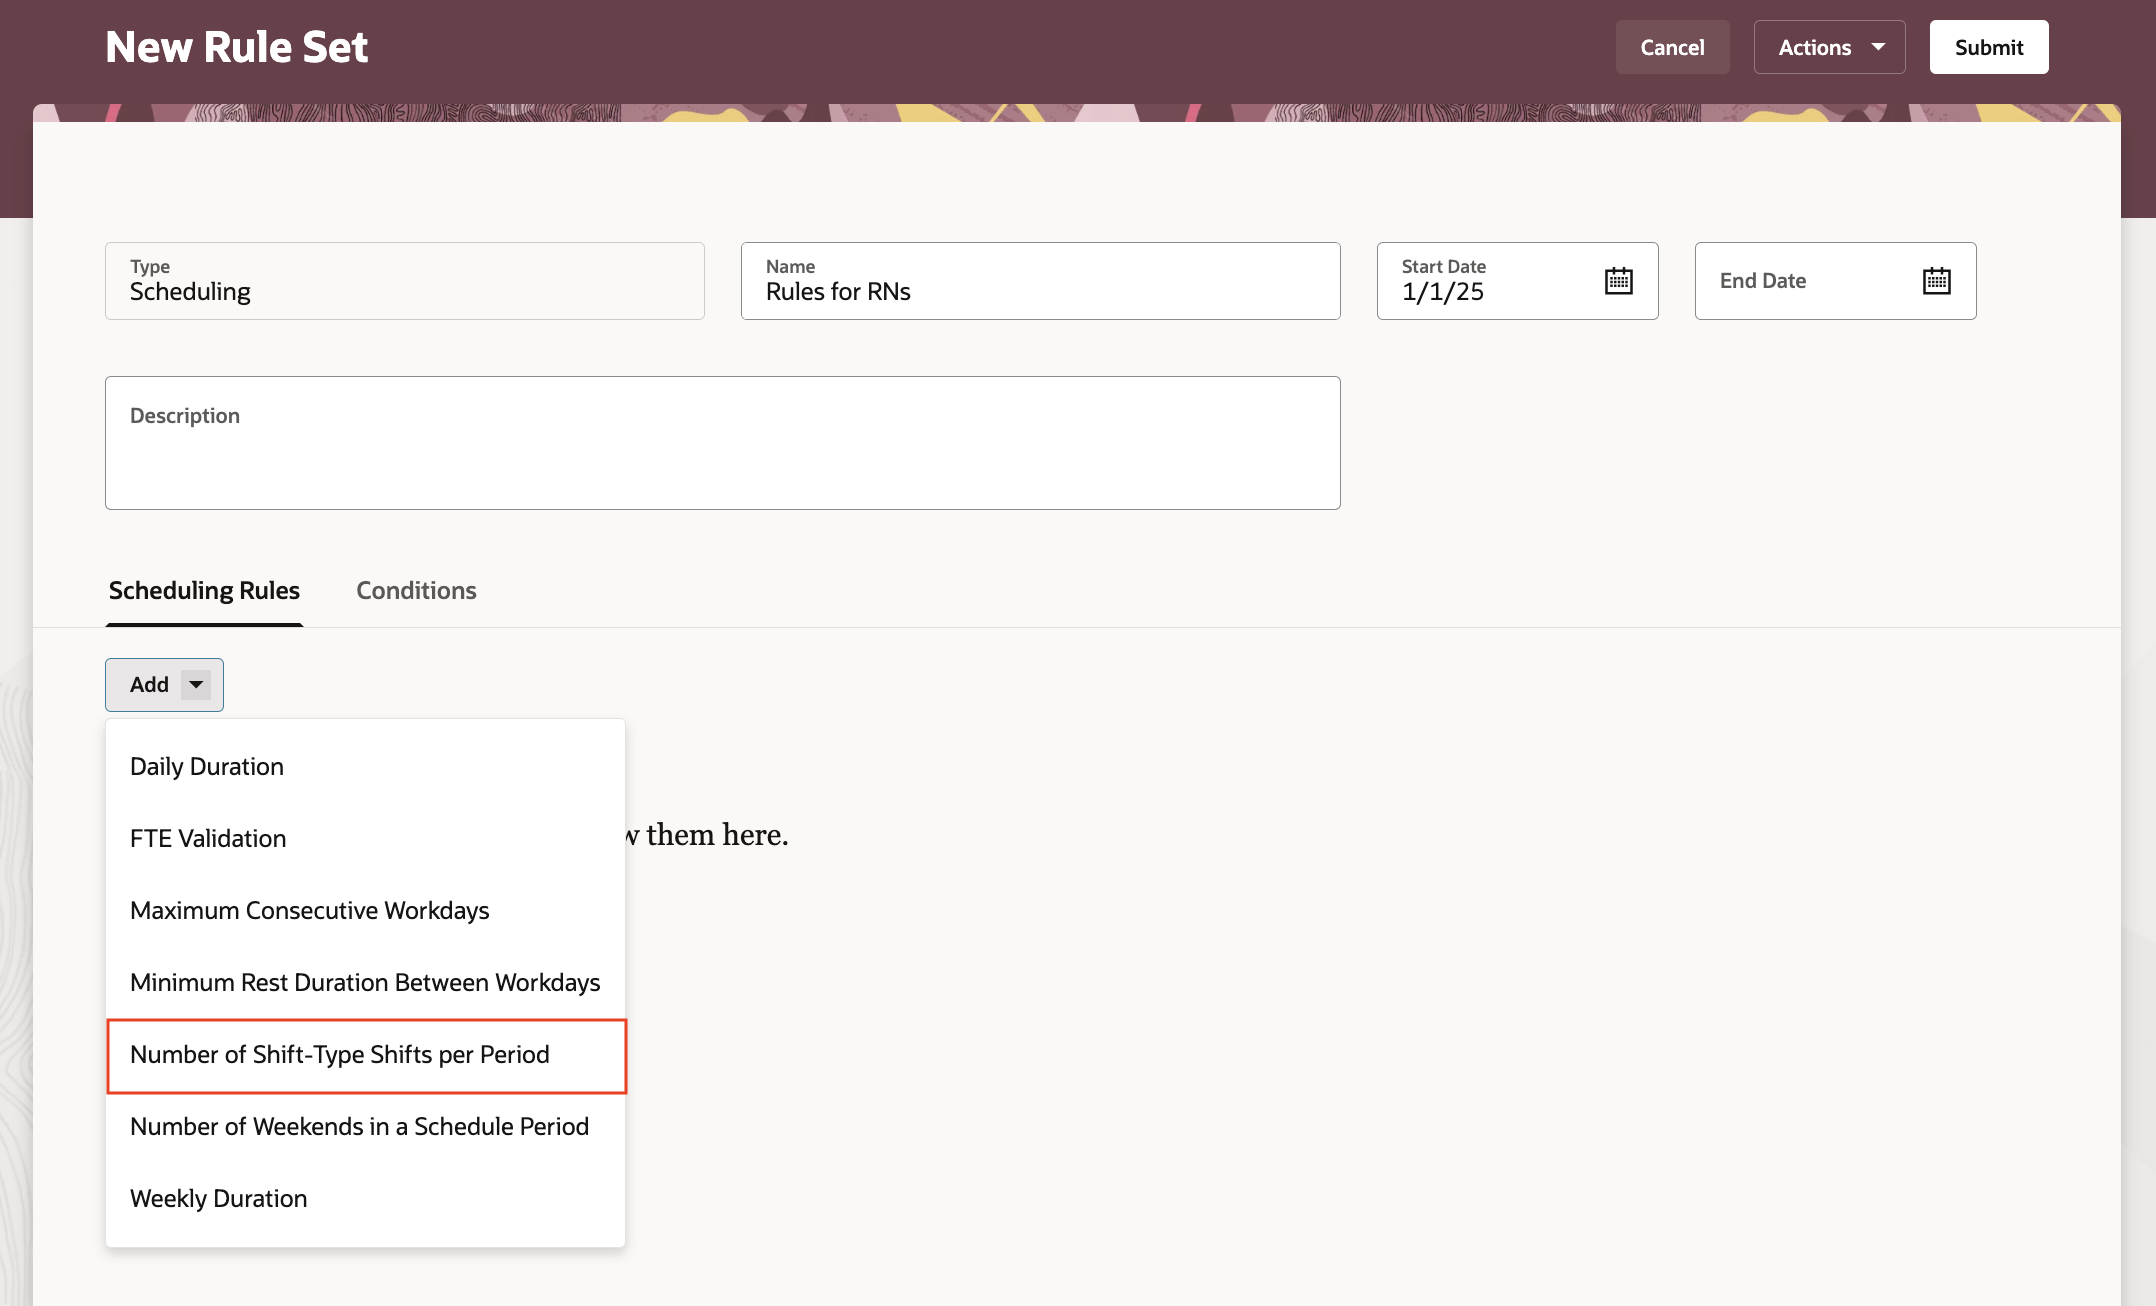The width and height of the screenshot is (2156, 1306).
Task: Open the End Date calendar picker
Action: 1936,281
